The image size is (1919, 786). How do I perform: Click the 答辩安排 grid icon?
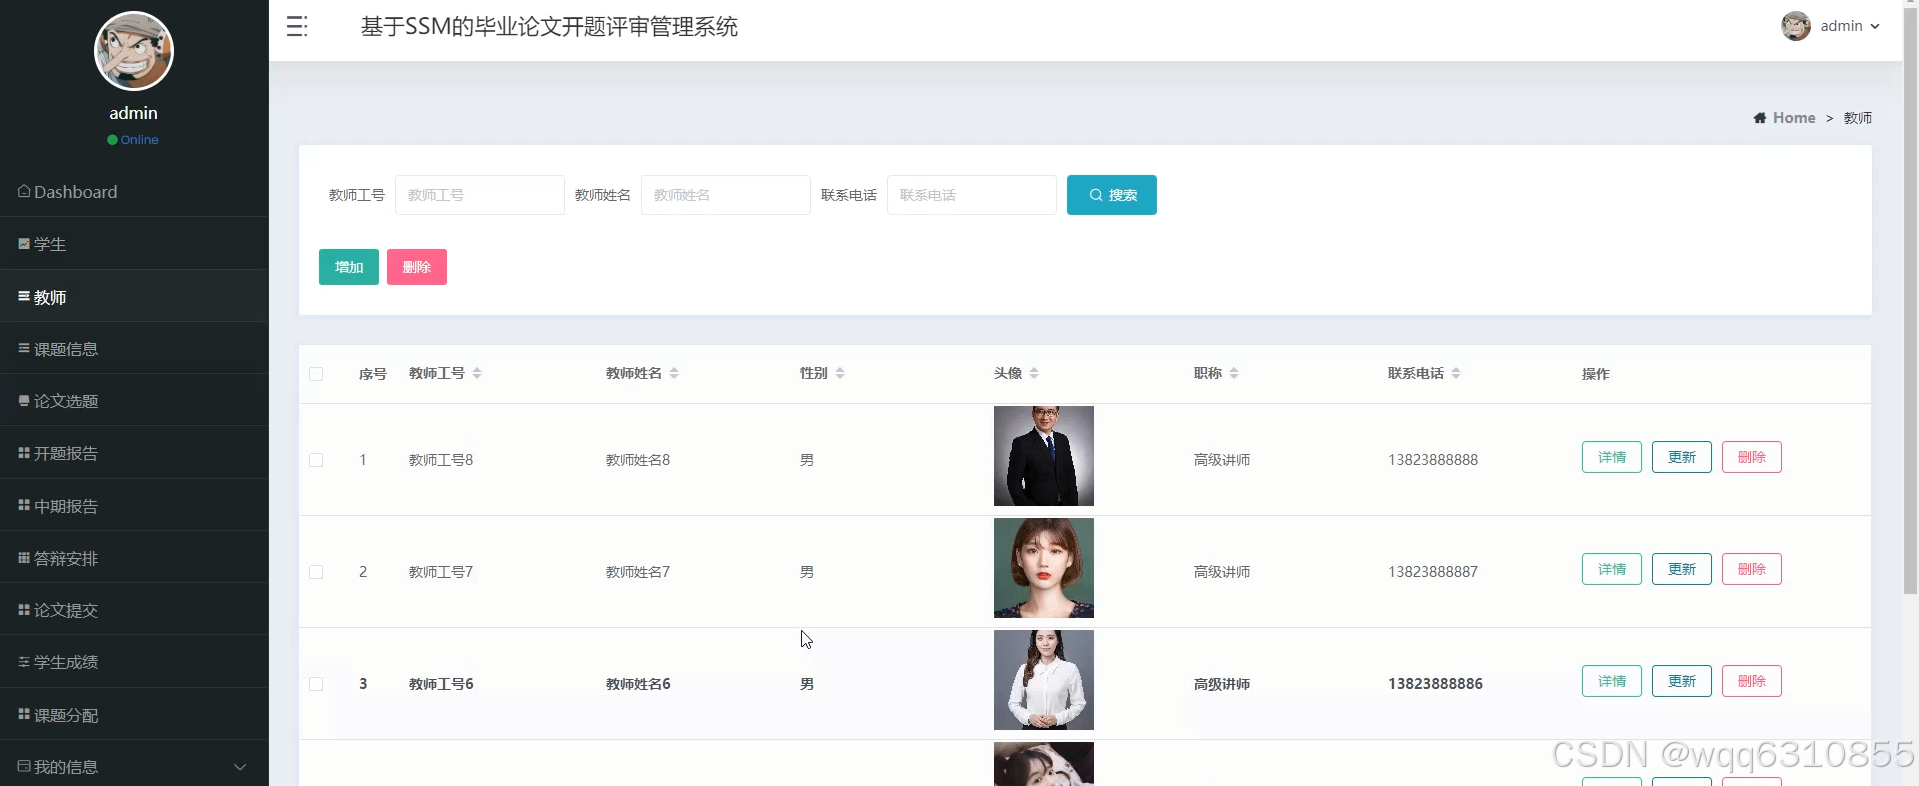tap(24, 557)
